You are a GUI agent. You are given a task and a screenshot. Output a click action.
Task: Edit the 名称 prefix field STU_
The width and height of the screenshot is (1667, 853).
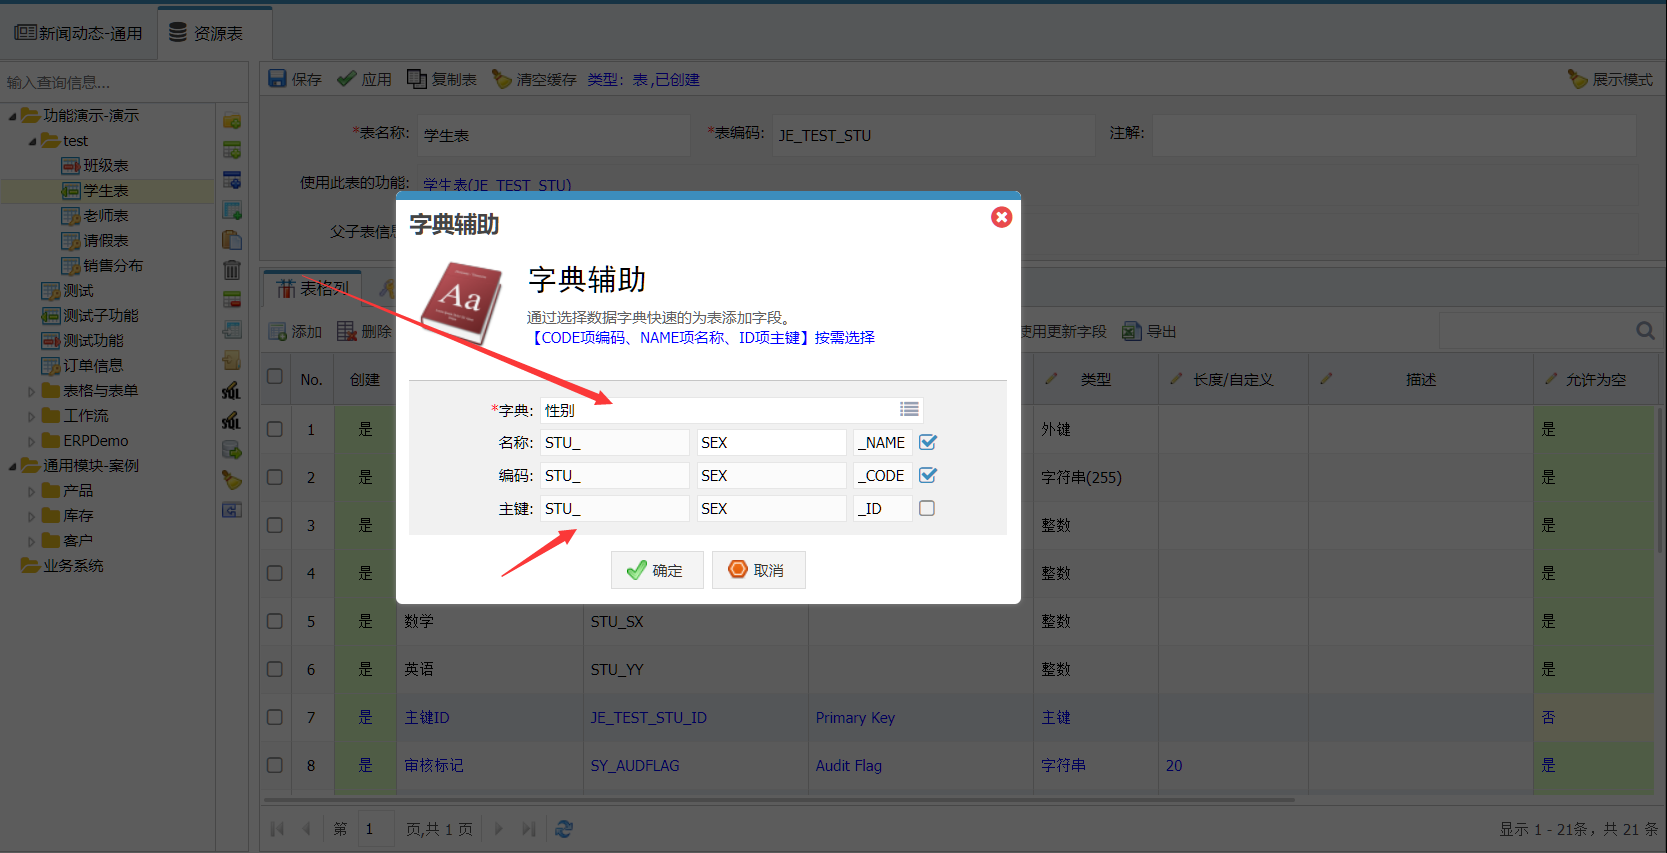click(615, 442)
